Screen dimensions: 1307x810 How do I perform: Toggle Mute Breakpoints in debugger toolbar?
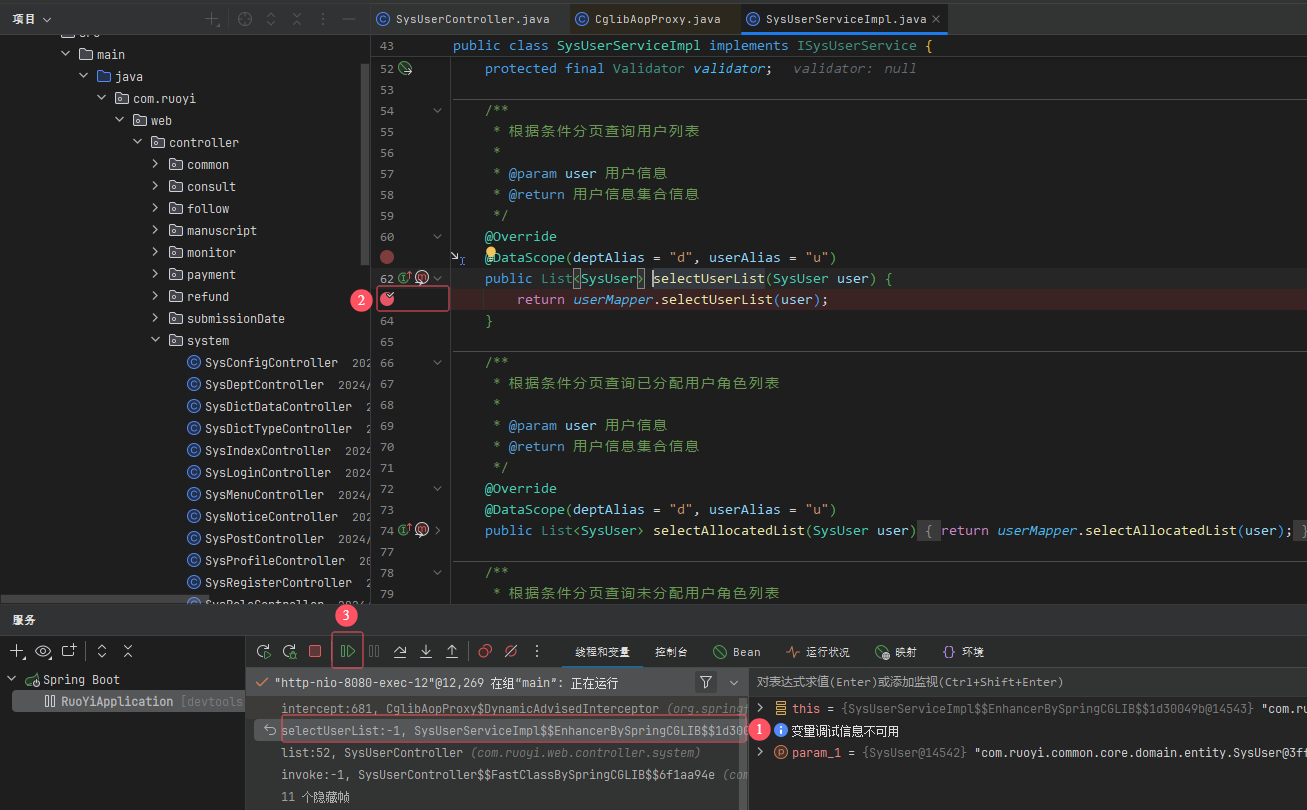[x=511, y=651]
